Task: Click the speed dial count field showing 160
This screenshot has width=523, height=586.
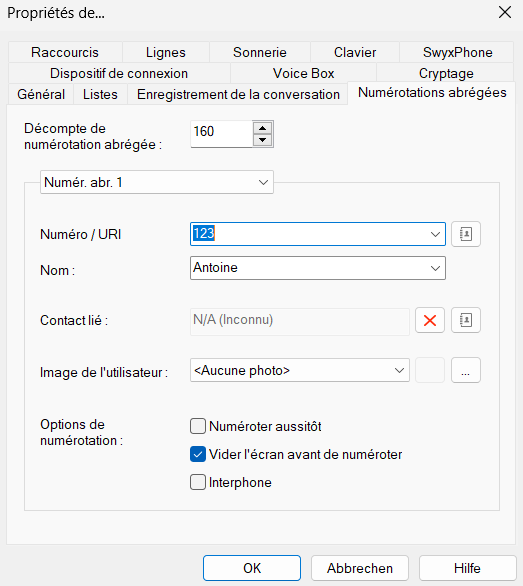Action: click(222, 134)
